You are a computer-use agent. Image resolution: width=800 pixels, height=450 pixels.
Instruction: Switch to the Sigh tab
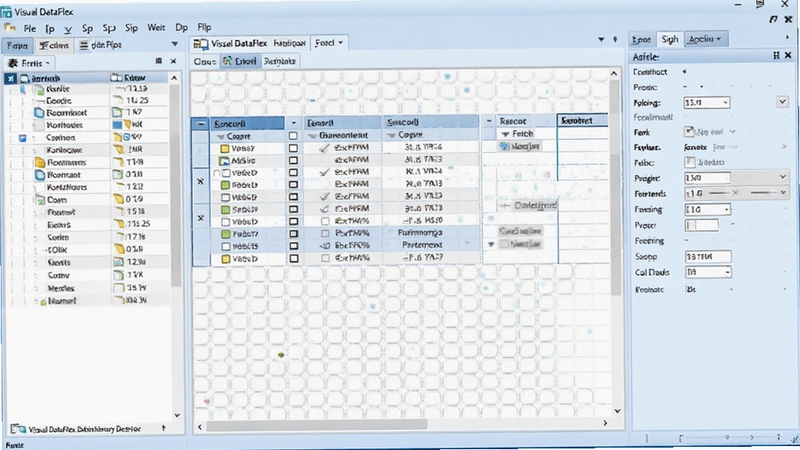click(669, 39)
